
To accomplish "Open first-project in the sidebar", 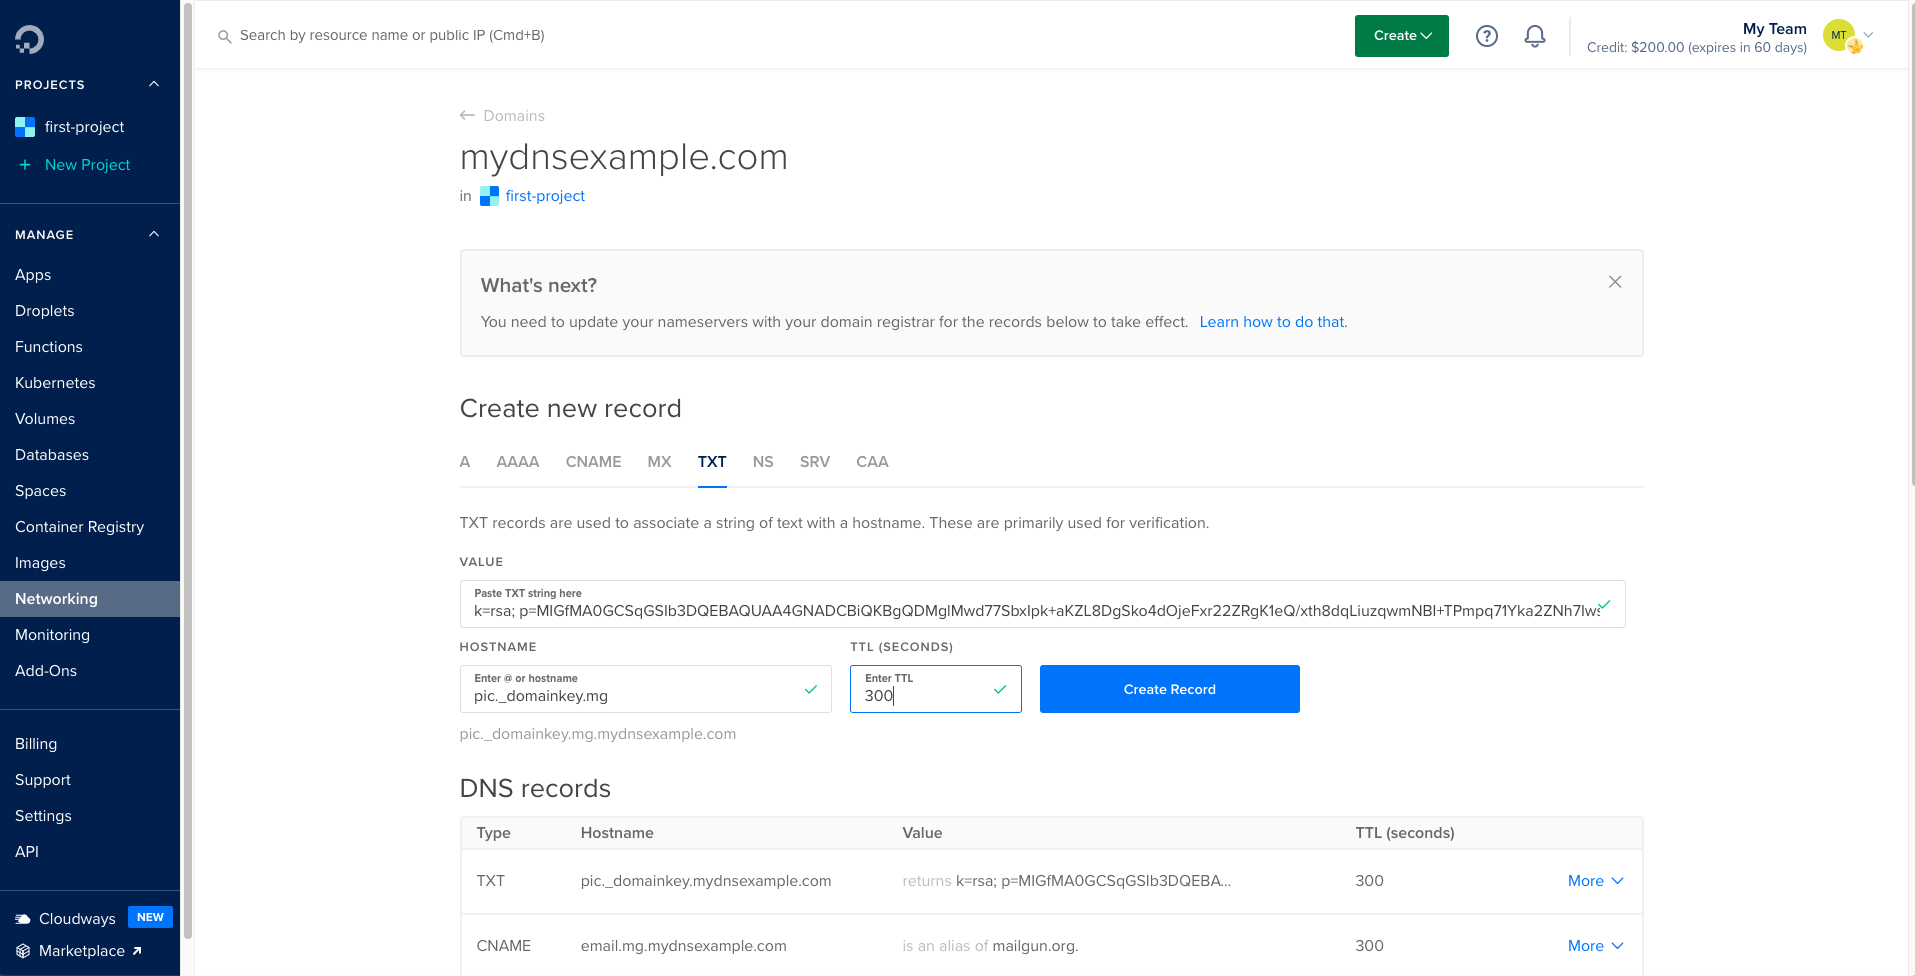I will 85,127.
